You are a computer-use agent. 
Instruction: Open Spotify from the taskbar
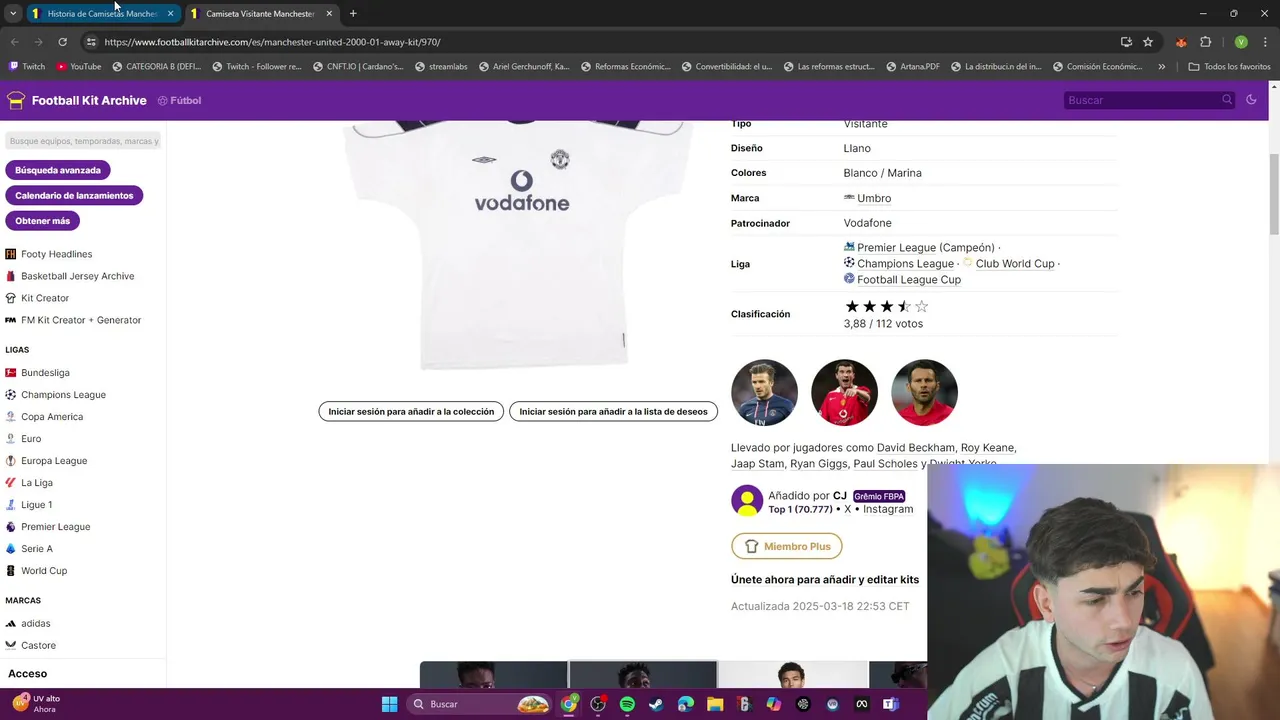pyautogui.click(x=627, y=704)
